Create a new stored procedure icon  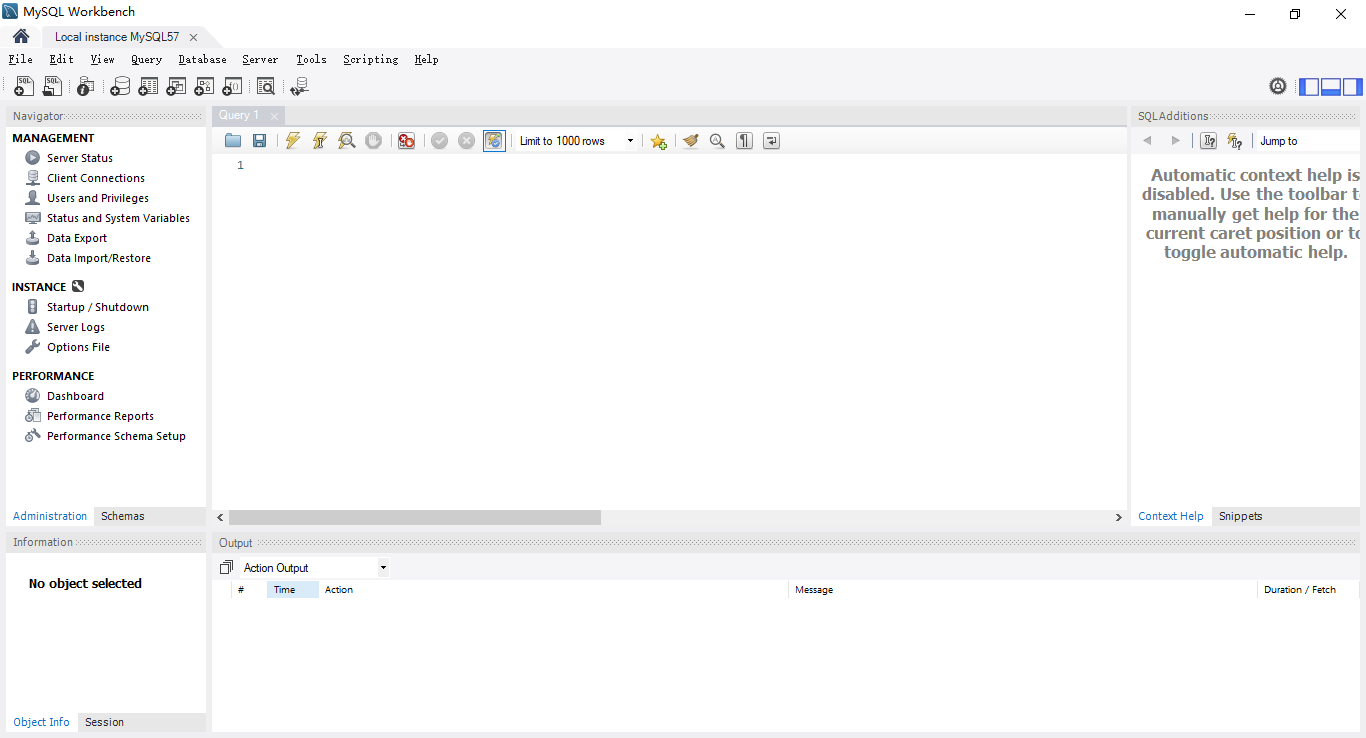pos(204,87)
